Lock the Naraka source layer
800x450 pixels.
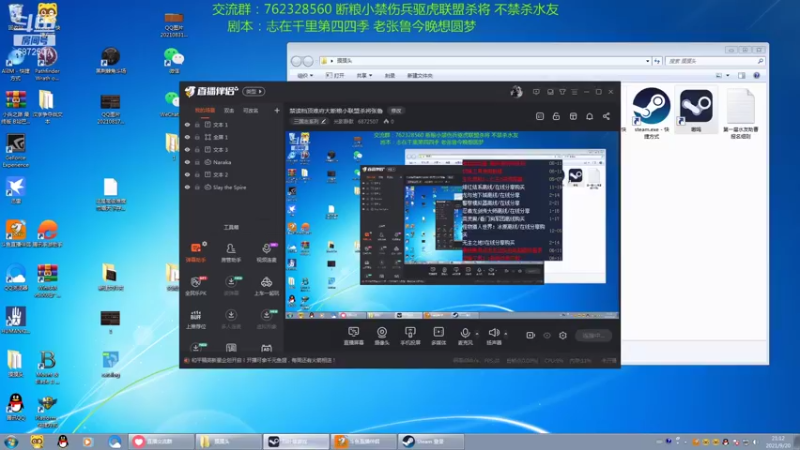pos(197,162)
